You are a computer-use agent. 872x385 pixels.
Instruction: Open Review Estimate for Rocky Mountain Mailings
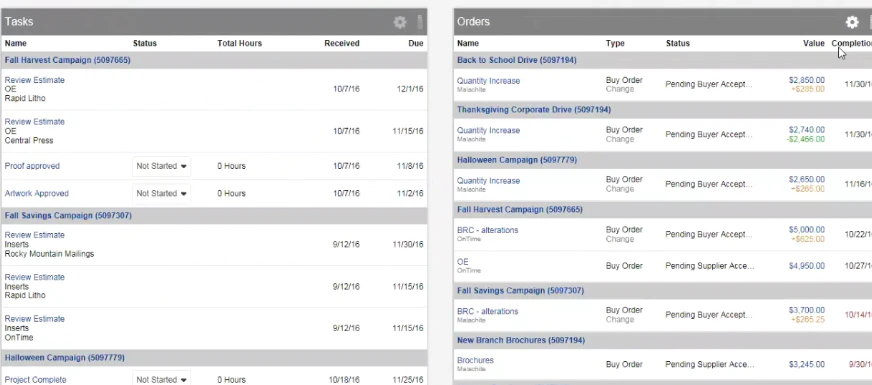(x=34, y=235)
